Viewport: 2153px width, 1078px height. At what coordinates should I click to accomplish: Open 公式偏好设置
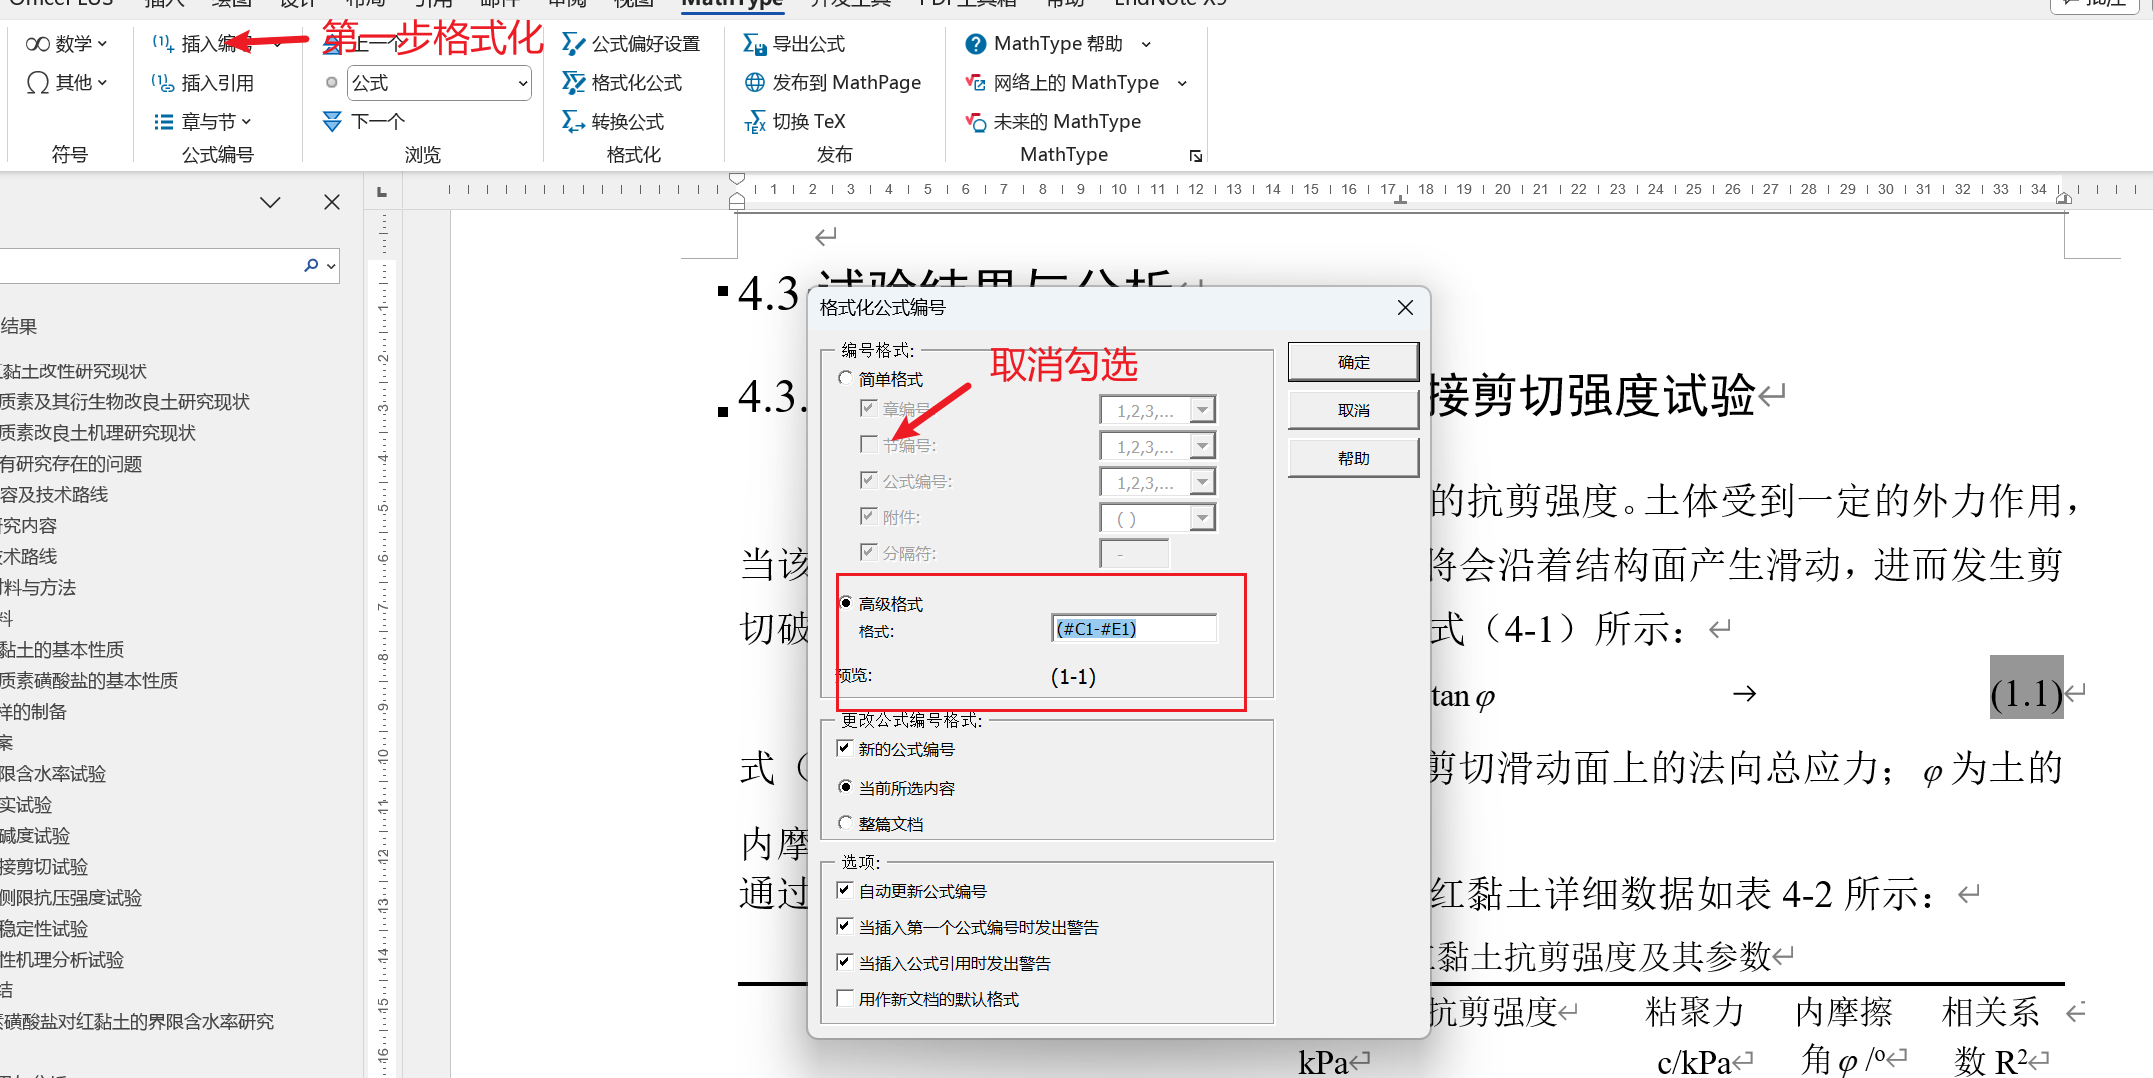pyautogui.click(x=631, y=44)
